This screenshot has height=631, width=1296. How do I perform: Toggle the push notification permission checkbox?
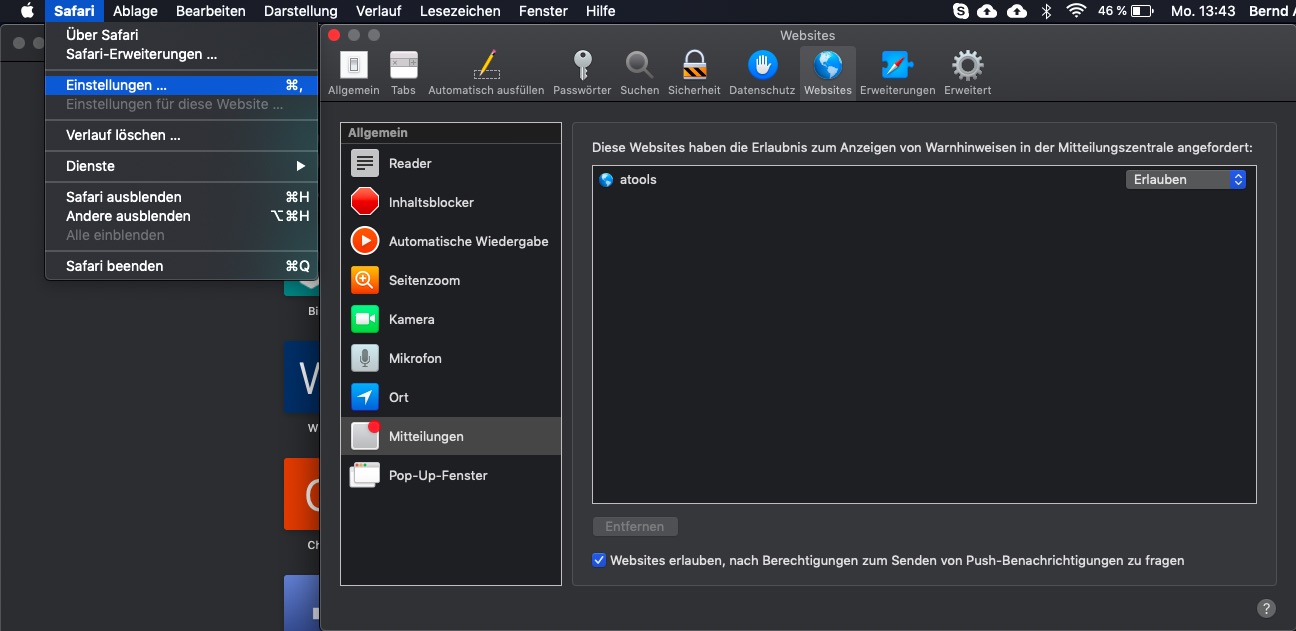pyautogui.click(x=599, y=560)
